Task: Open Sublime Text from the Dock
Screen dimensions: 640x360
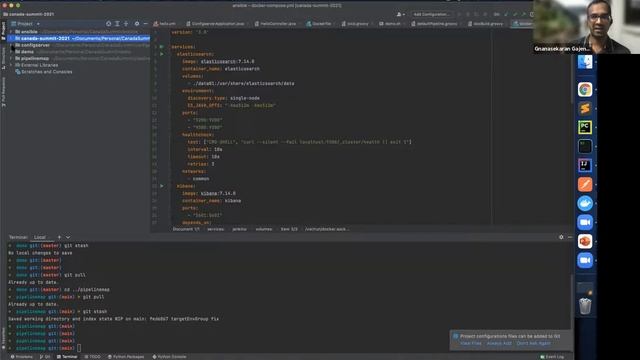Action: click(585, 108)
